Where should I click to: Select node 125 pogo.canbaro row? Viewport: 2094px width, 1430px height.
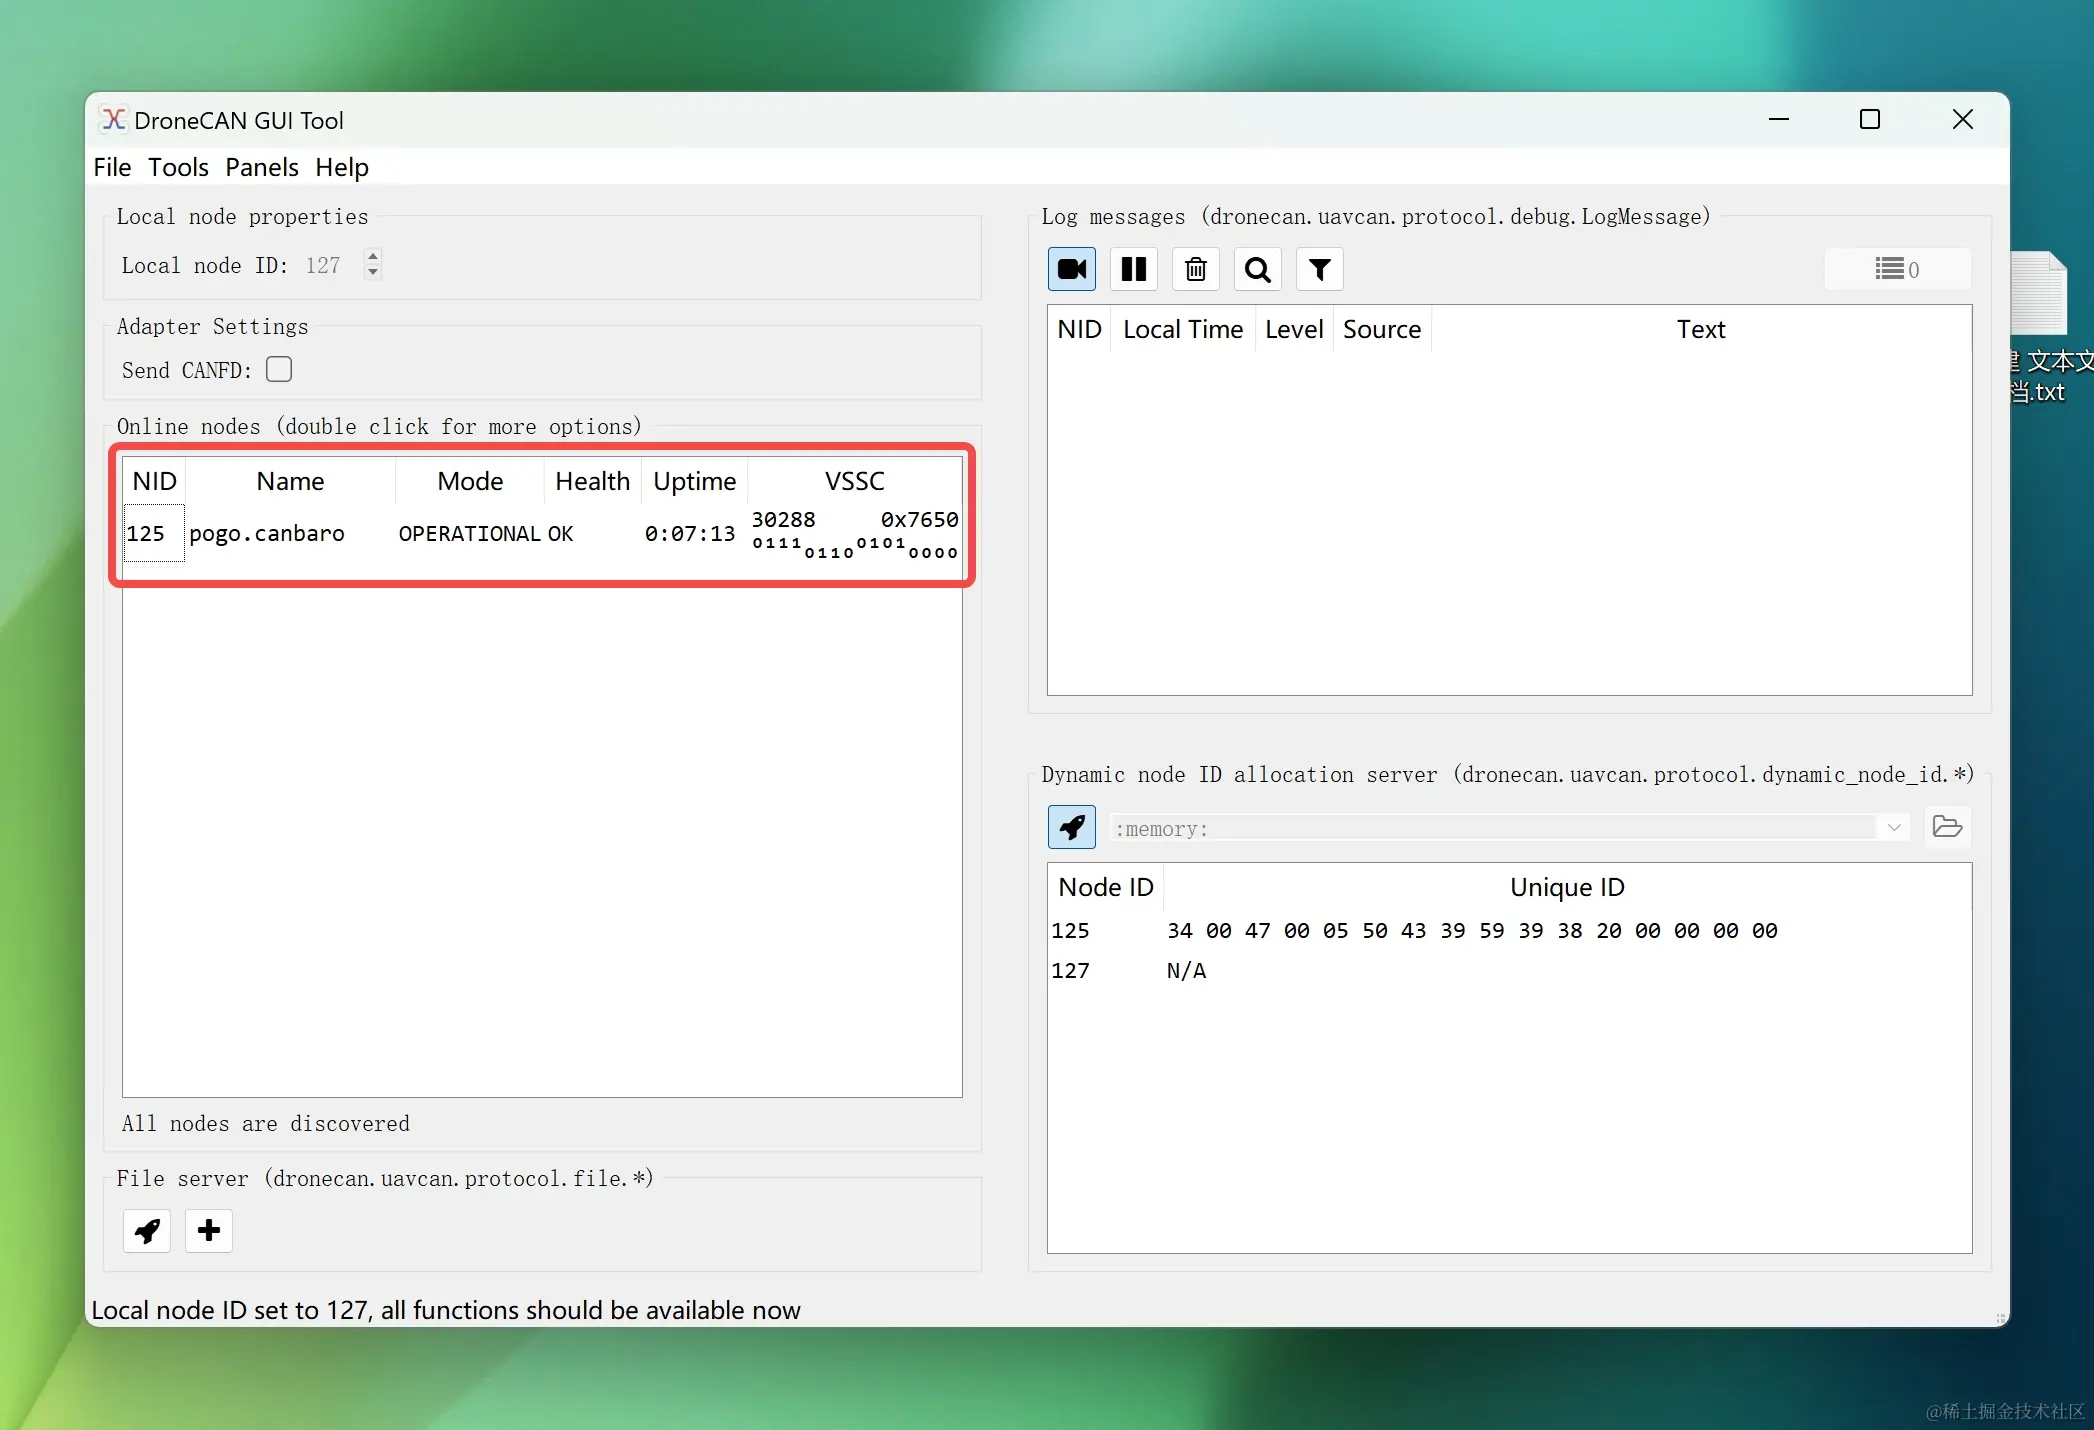(266, 534)
